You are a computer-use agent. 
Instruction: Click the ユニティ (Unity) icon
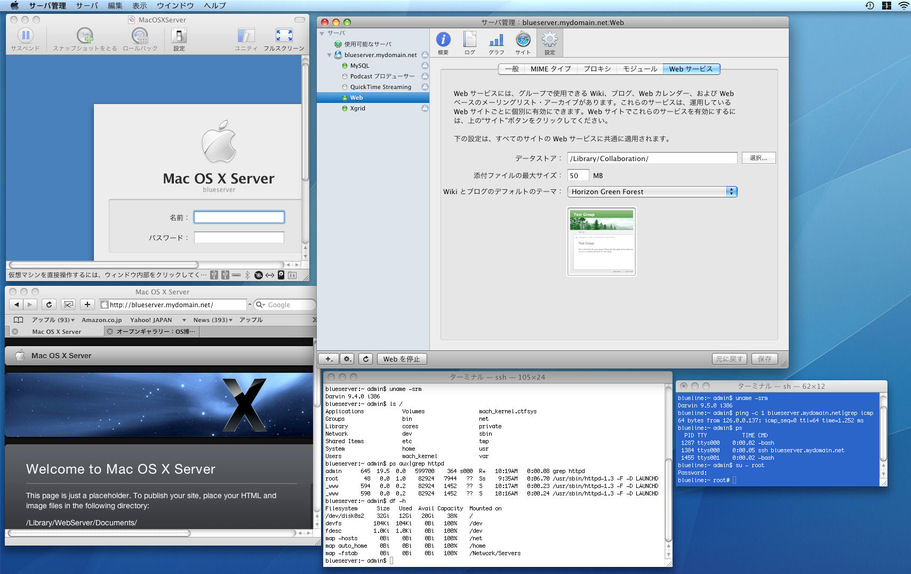click(x=246, y=37)
